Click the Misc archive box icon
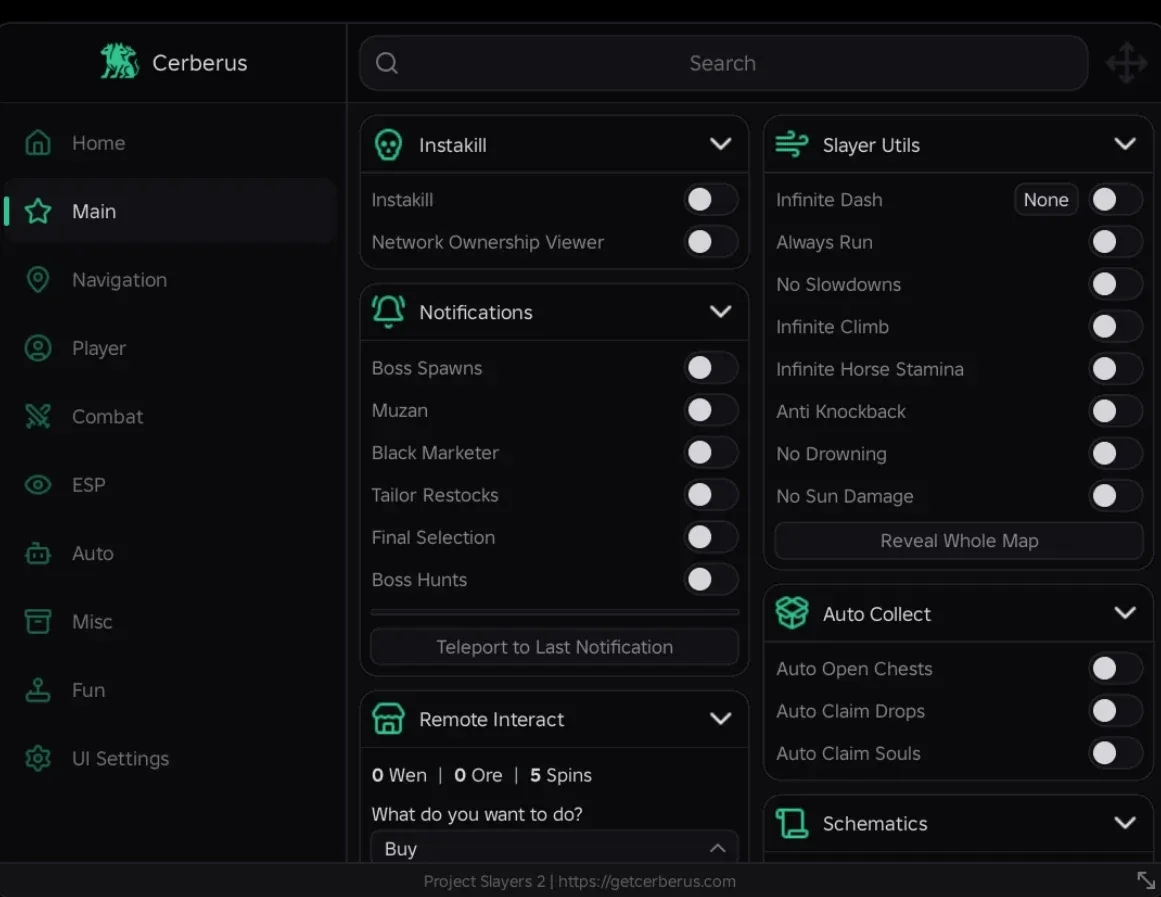Viewport: 1161px width, 897px height. coord(38,621)
